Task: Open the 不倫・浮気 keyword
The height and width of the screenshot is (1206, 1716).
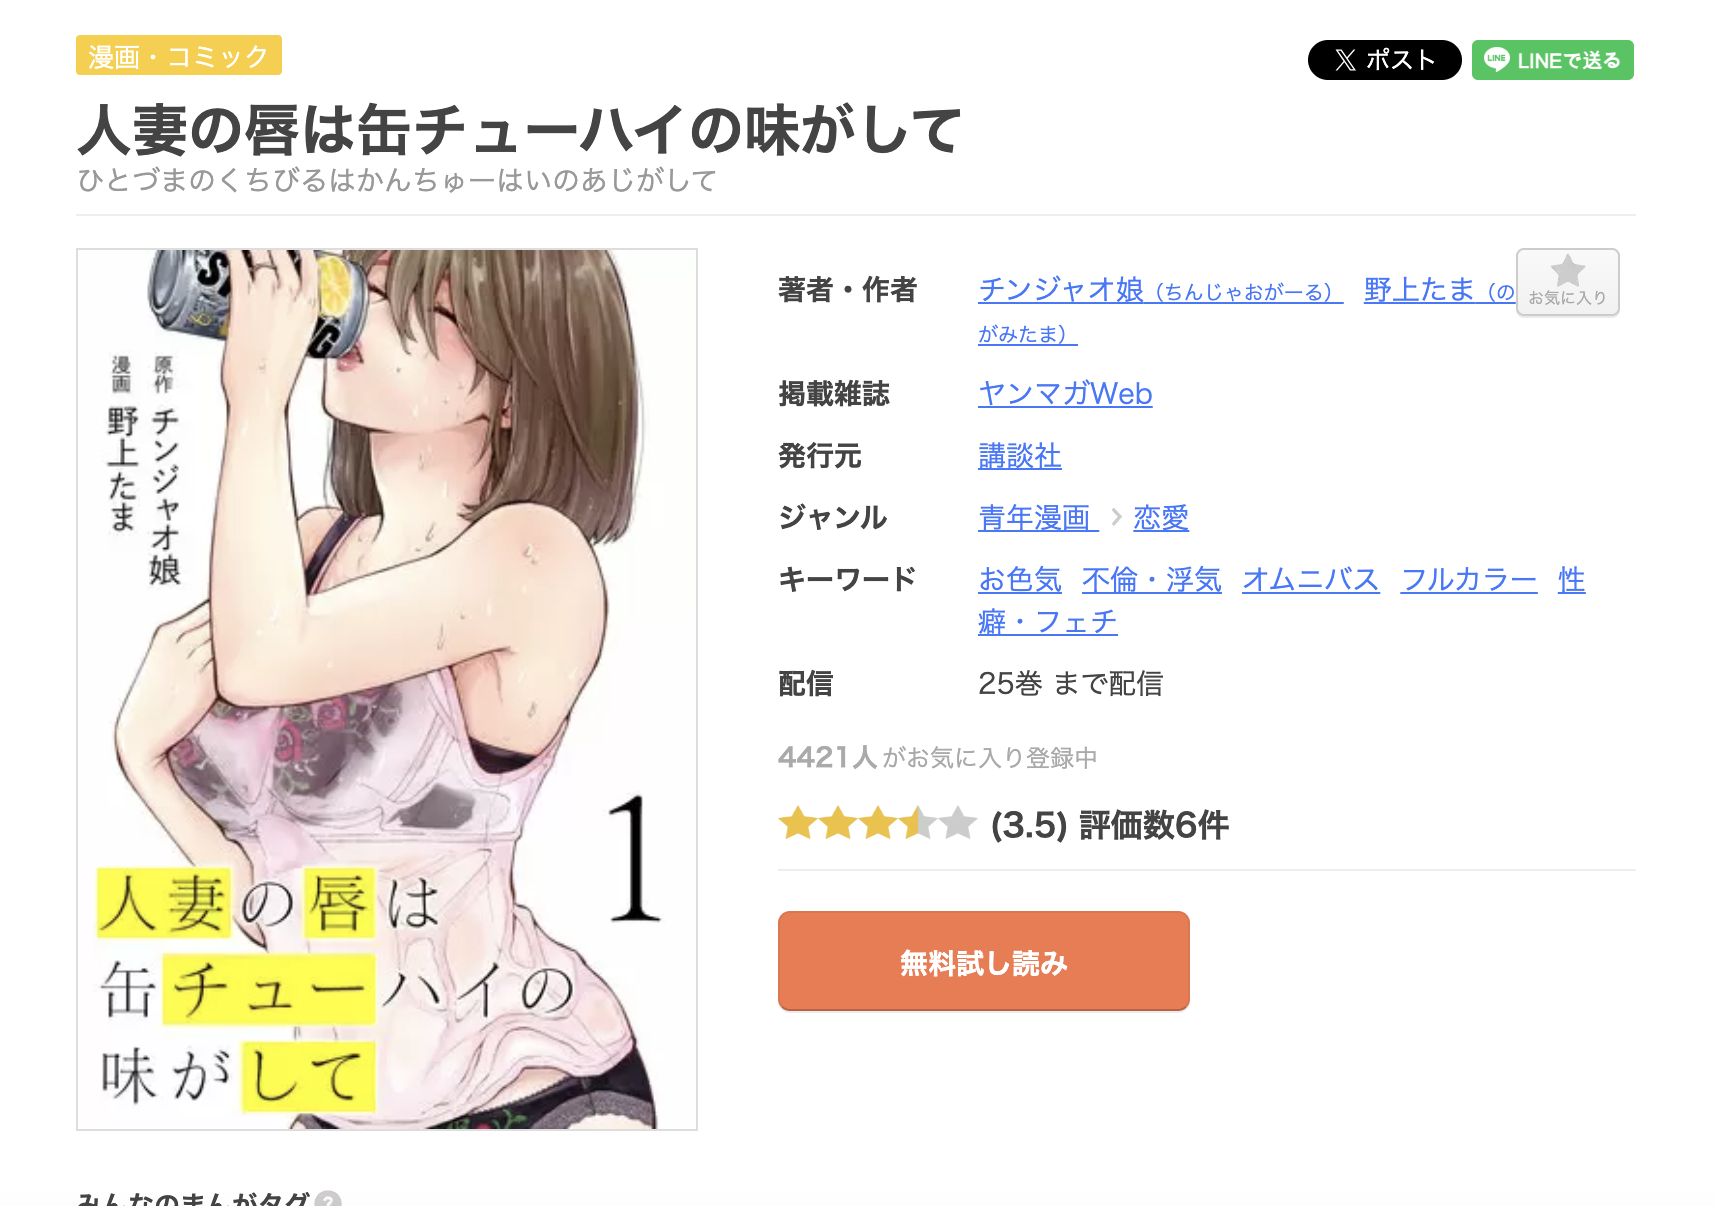Action: [x=1152, y=580]
